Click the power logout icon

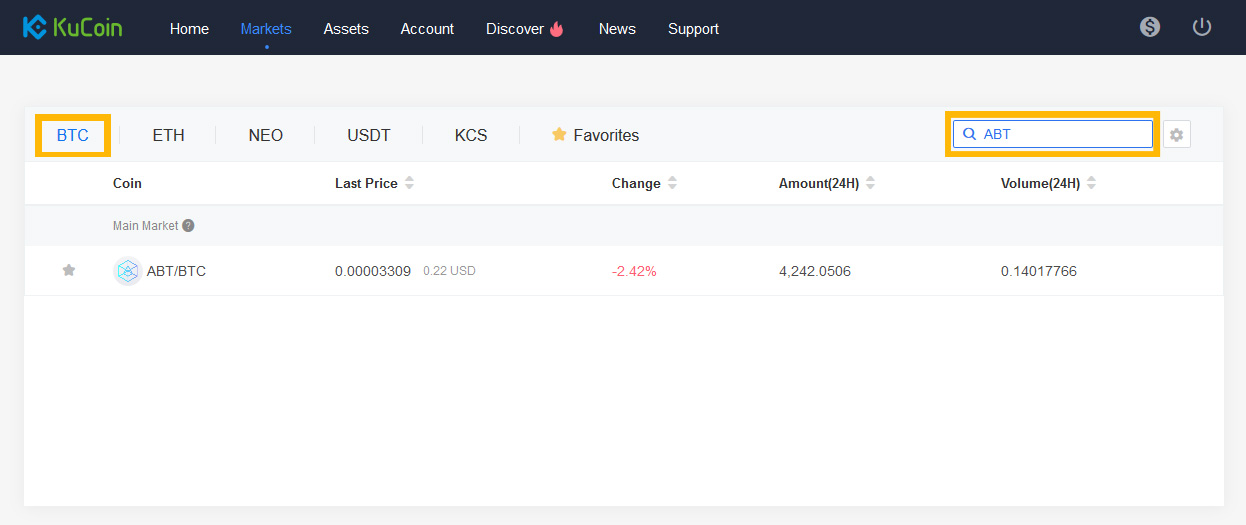[1202, 27]
